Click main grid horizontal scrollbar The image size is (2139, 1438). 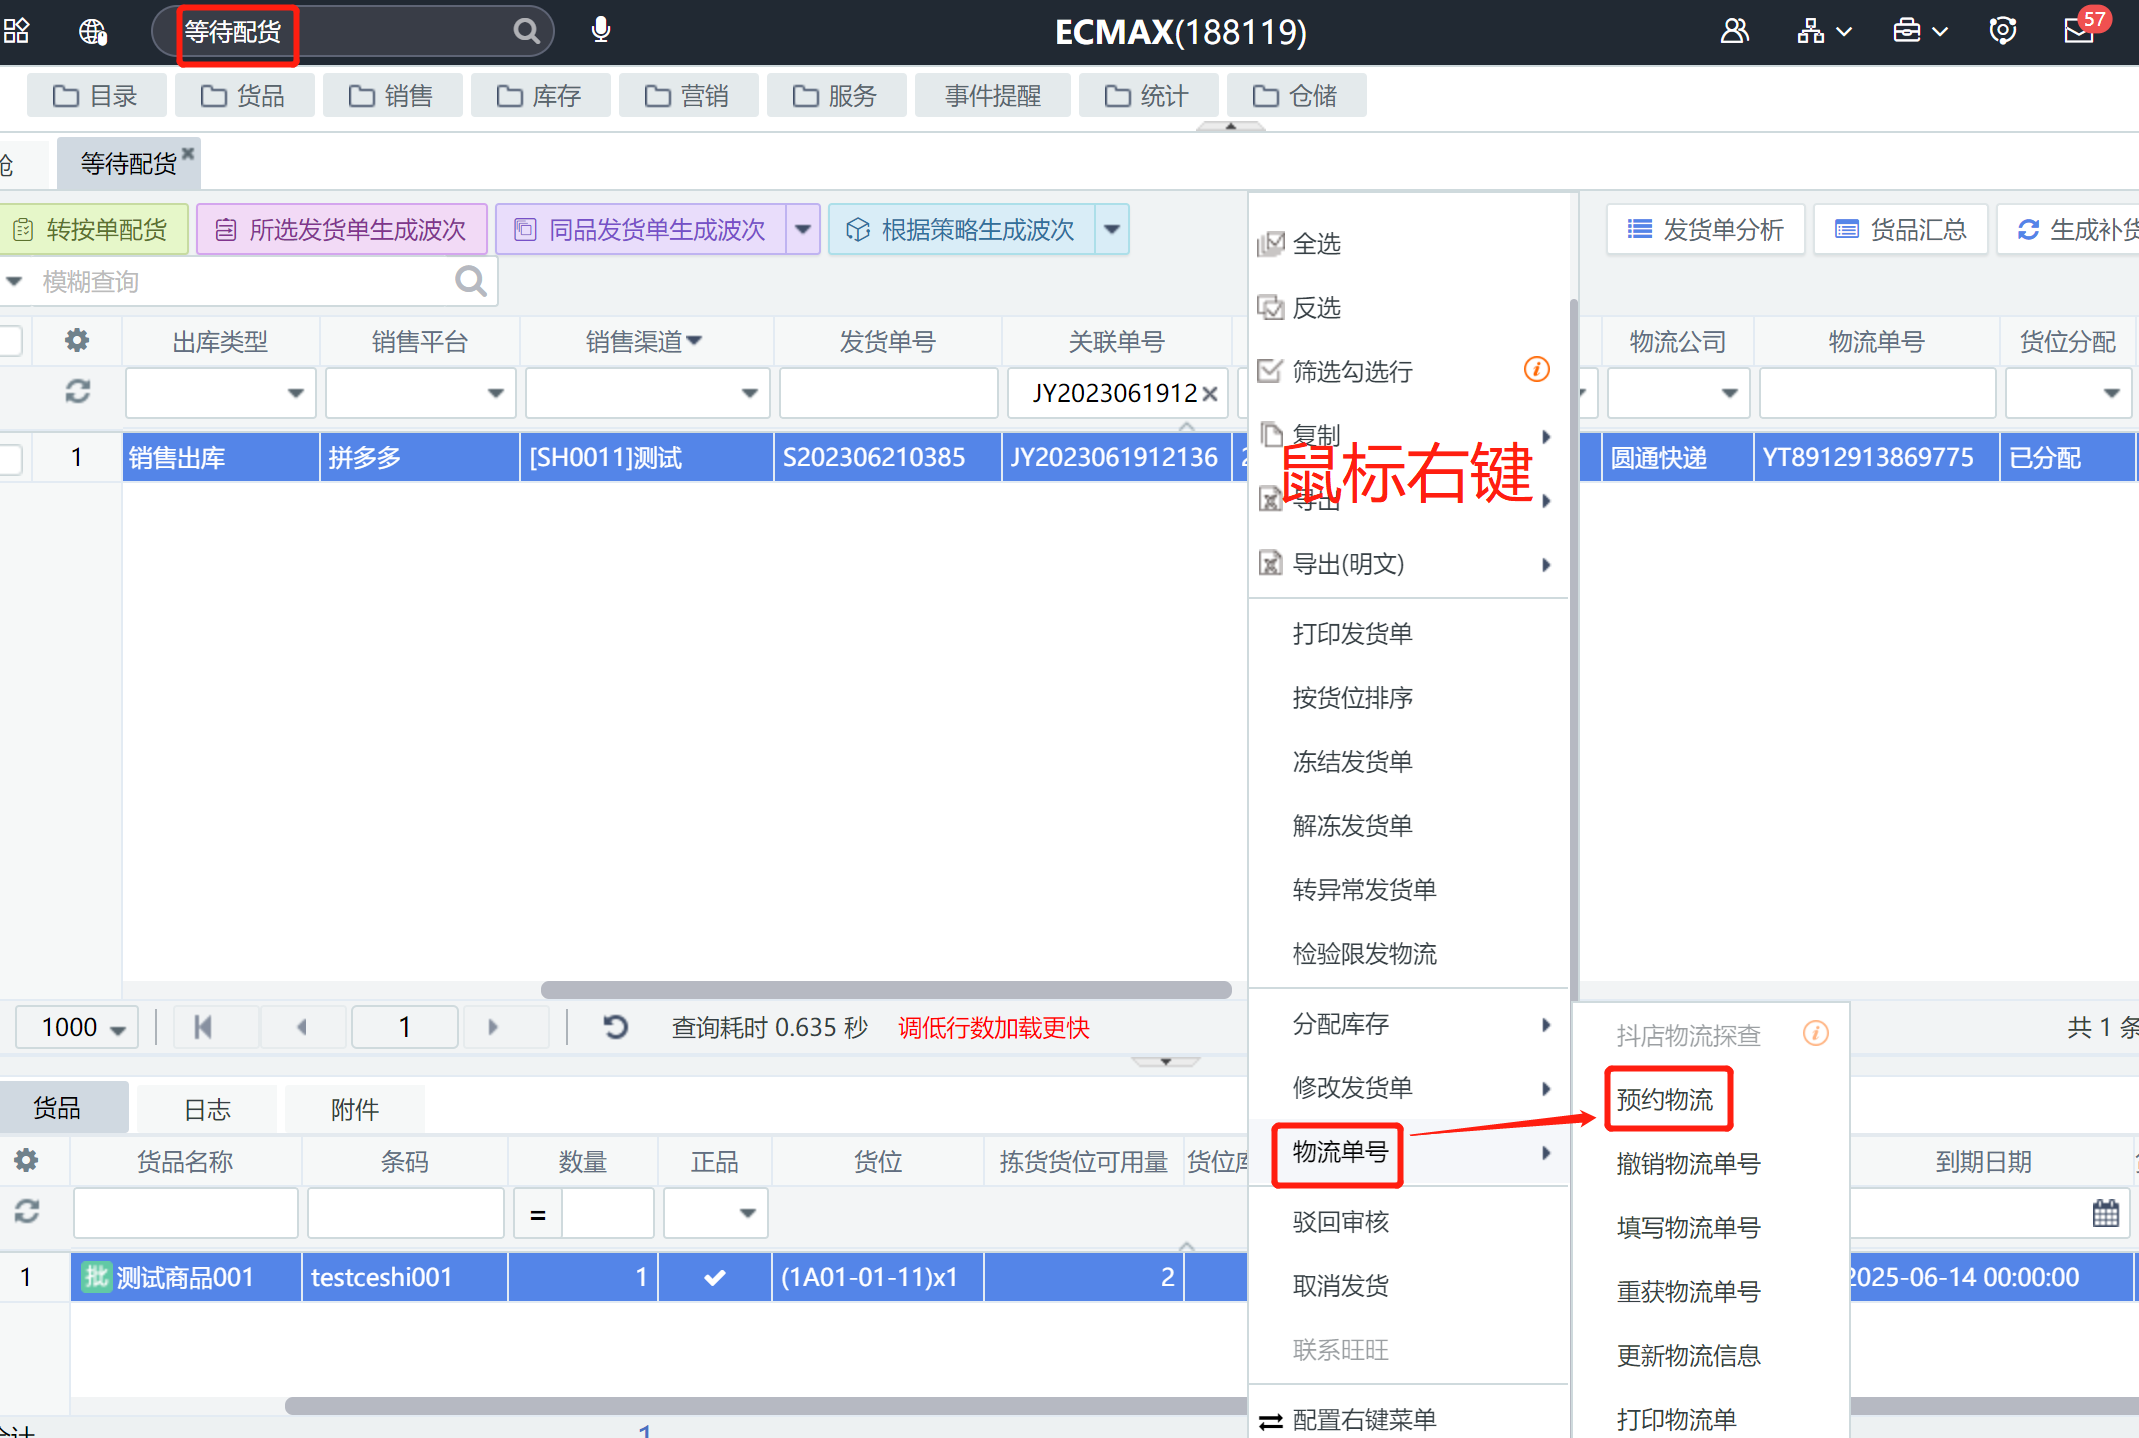(x=886, y=989)
